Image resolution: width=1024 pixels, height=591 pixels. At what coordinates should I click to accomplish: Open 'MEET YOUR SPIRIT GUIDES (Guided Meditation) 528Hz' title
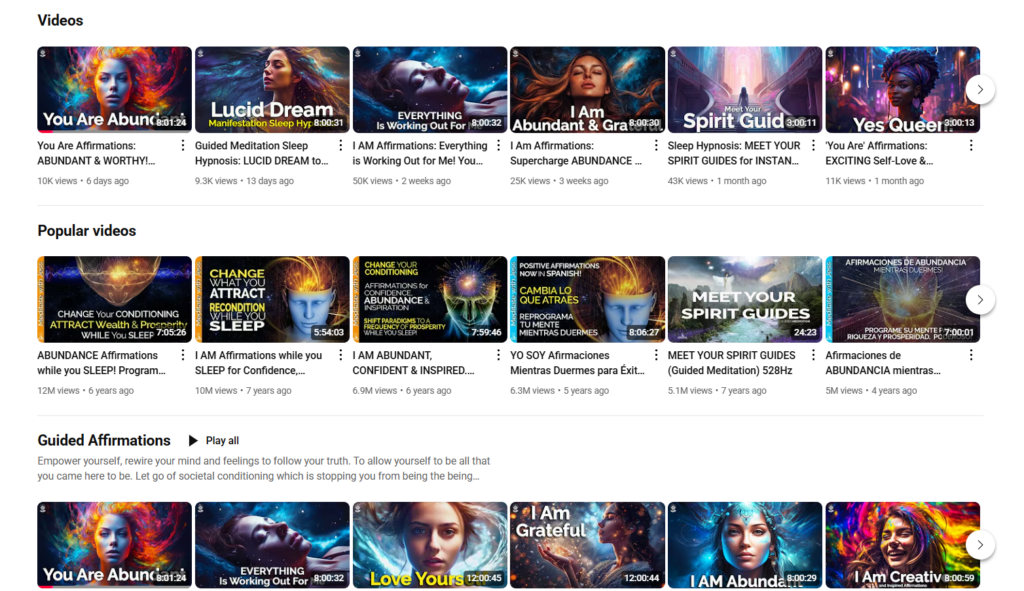(x=731, y=363)
